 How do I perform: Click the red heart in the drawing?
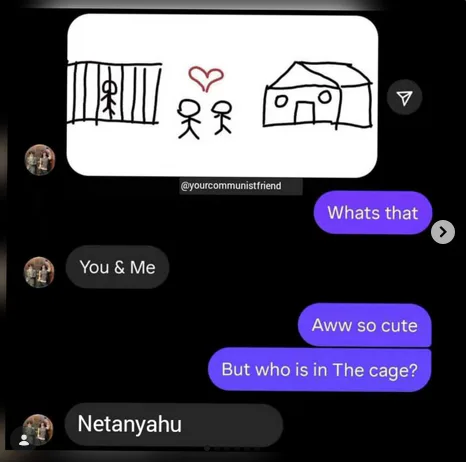206,78
